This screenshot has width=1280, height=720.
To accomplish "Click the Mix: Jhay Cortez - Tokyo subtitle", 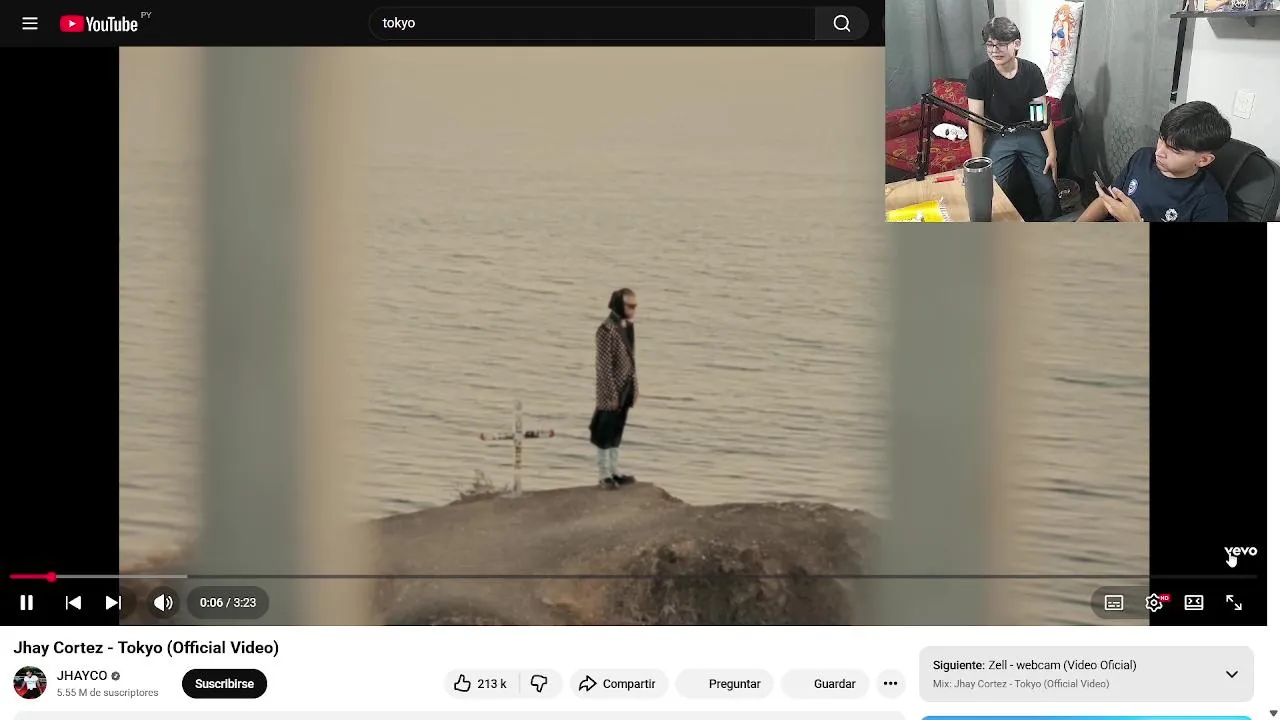I will click(1021, 684).
